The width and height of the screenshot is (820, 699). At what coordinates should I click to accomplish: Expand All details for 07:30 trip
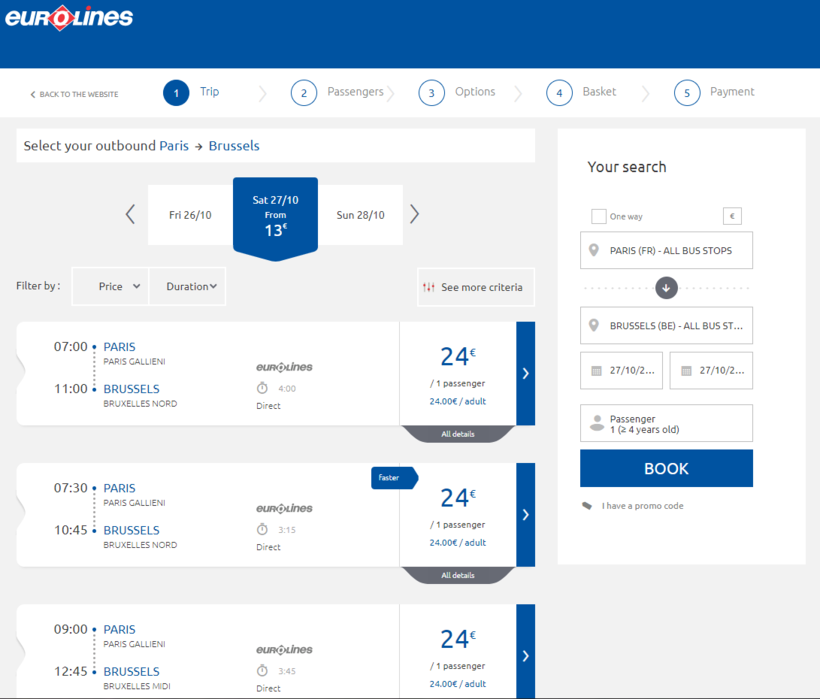point(458,575)
